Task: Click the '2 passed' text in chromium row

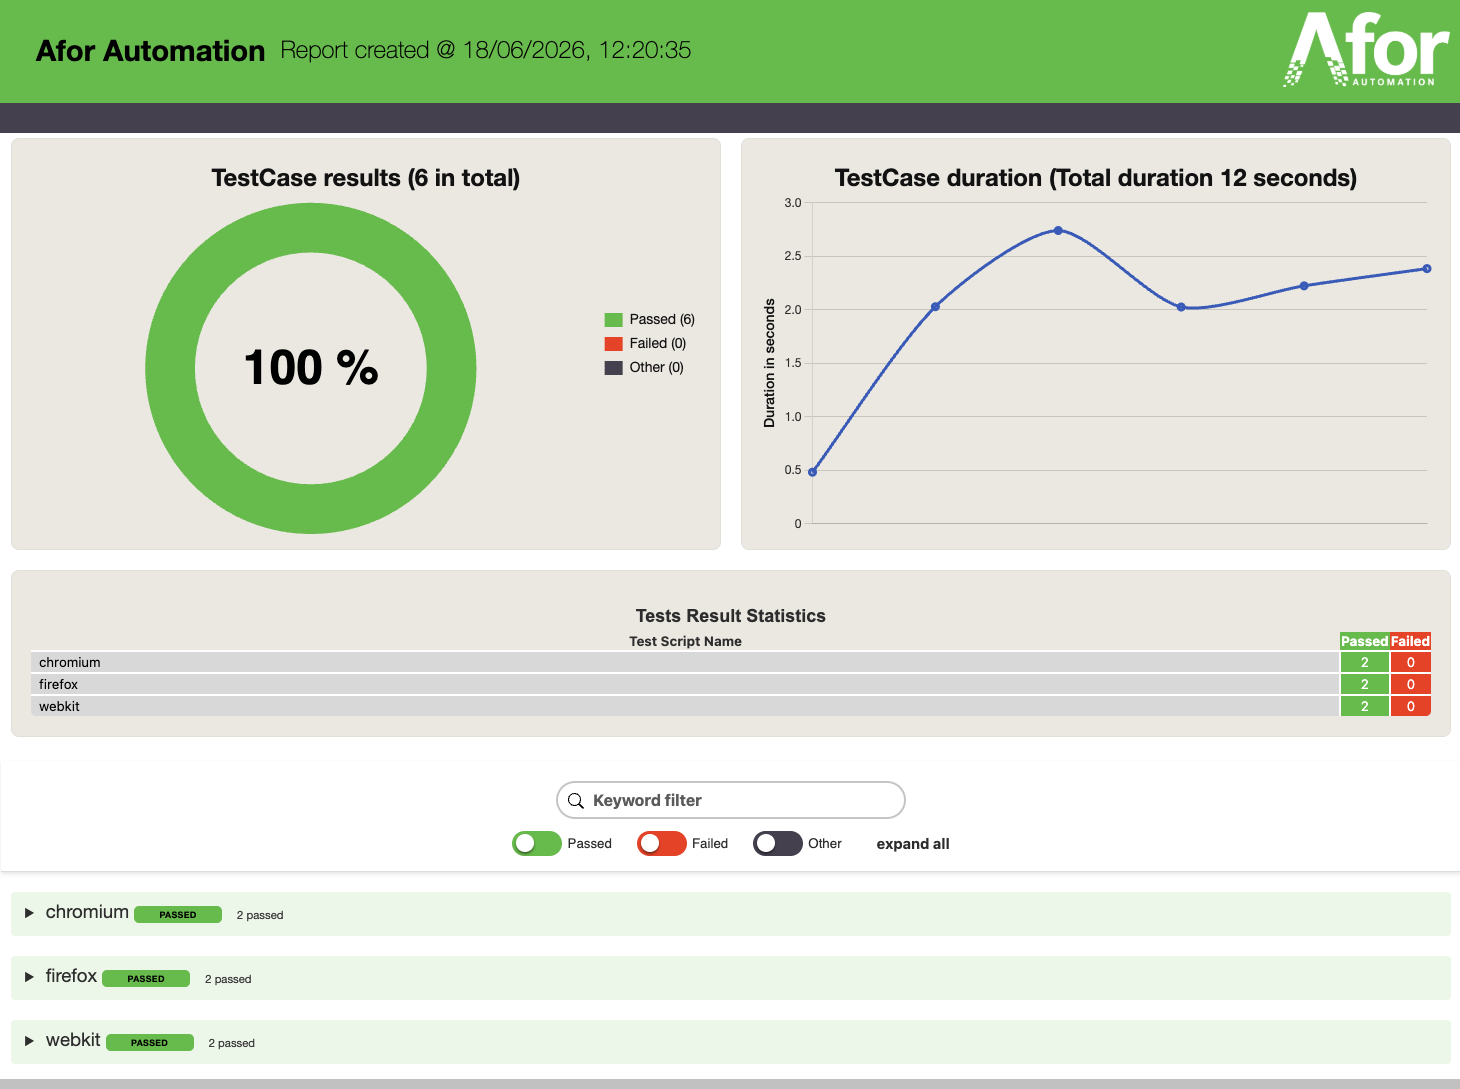Action: click(260, 915)
